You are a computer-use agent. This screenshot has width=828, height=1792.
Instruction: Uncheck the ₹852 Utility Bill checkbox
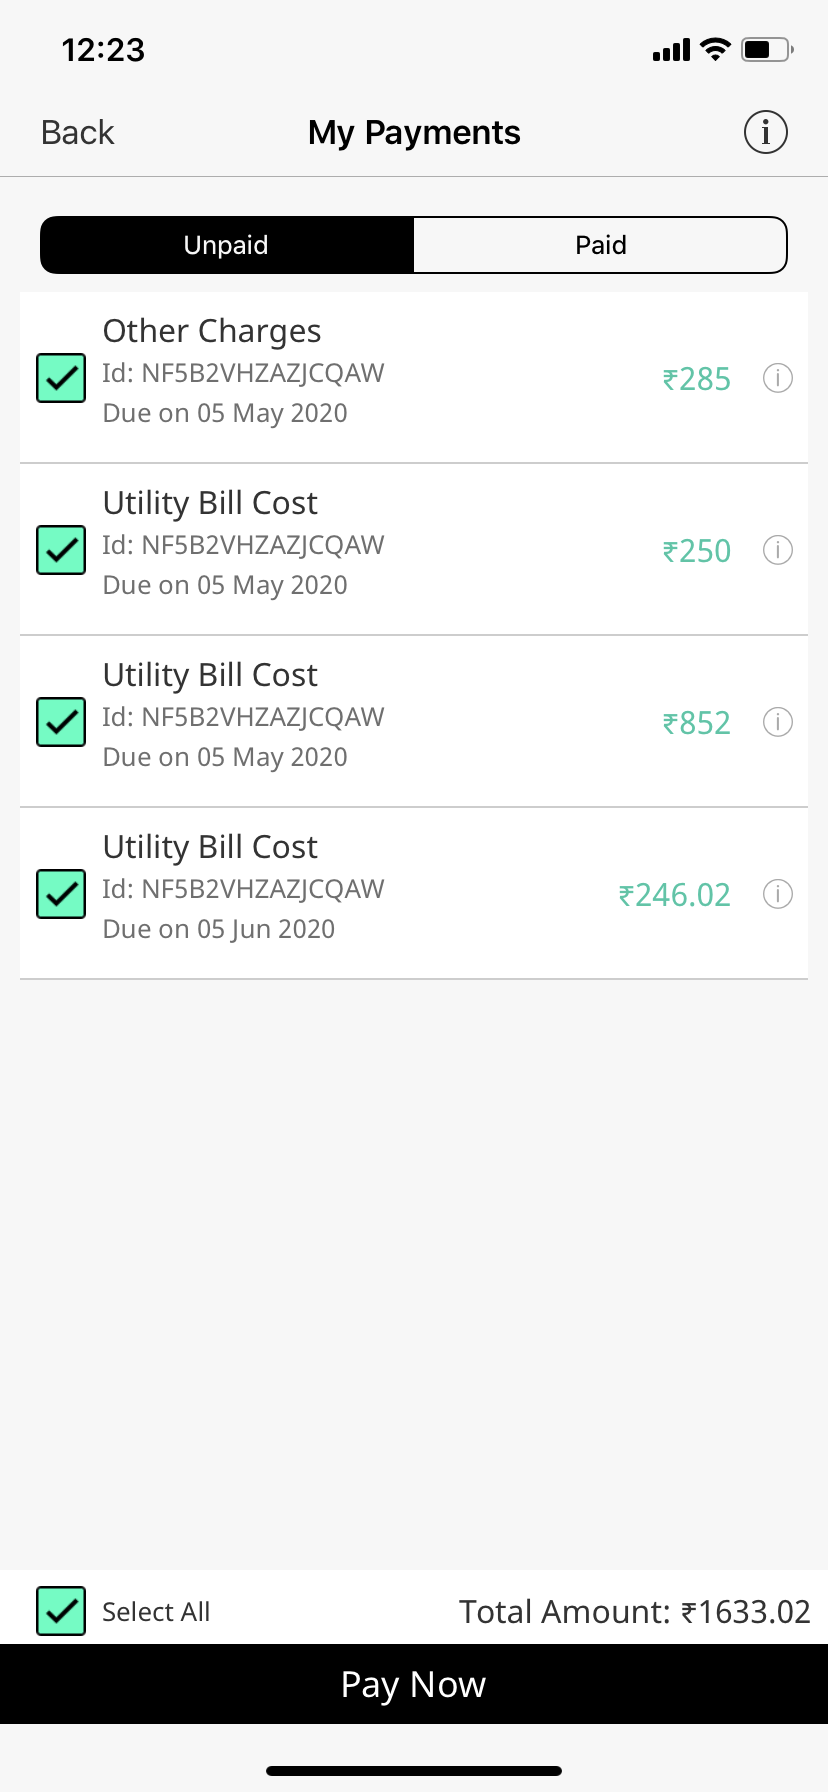(61, 722)
